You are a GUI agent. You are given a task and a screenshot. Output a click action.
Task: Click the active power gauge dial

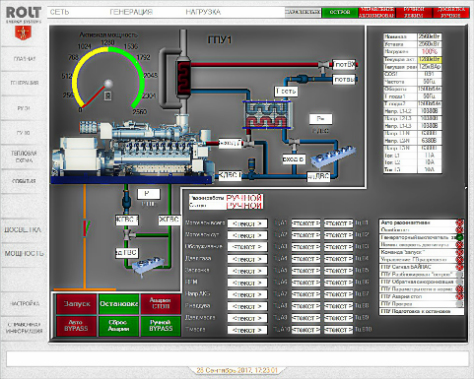point(108,78)
